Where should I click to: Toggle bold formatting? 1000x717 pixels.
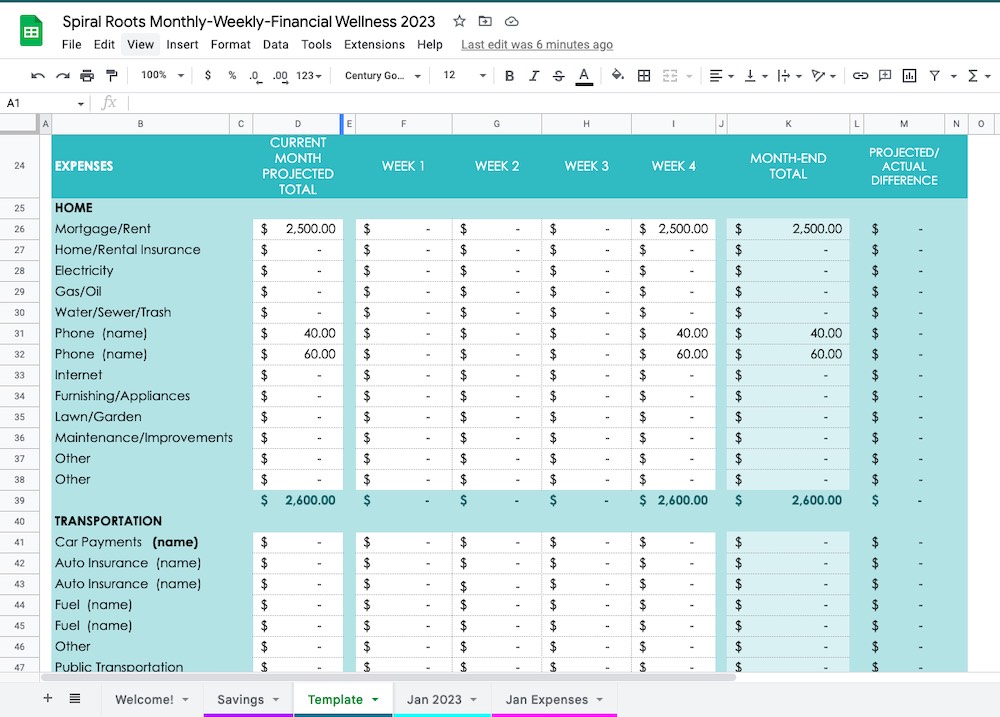pyautogui.click(x=509, y=75)
